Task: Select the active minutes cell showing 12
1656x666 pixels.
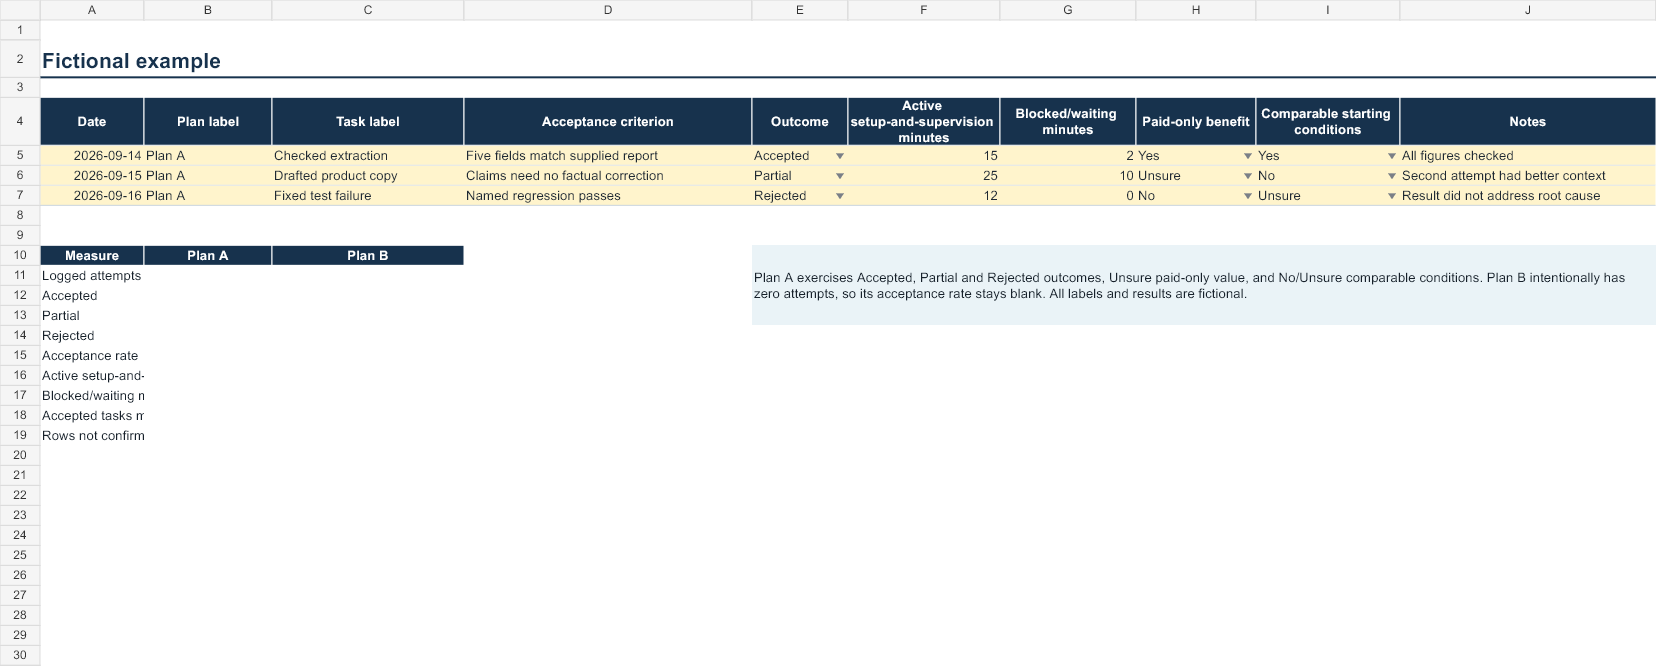Action: (x=924, y=196)
